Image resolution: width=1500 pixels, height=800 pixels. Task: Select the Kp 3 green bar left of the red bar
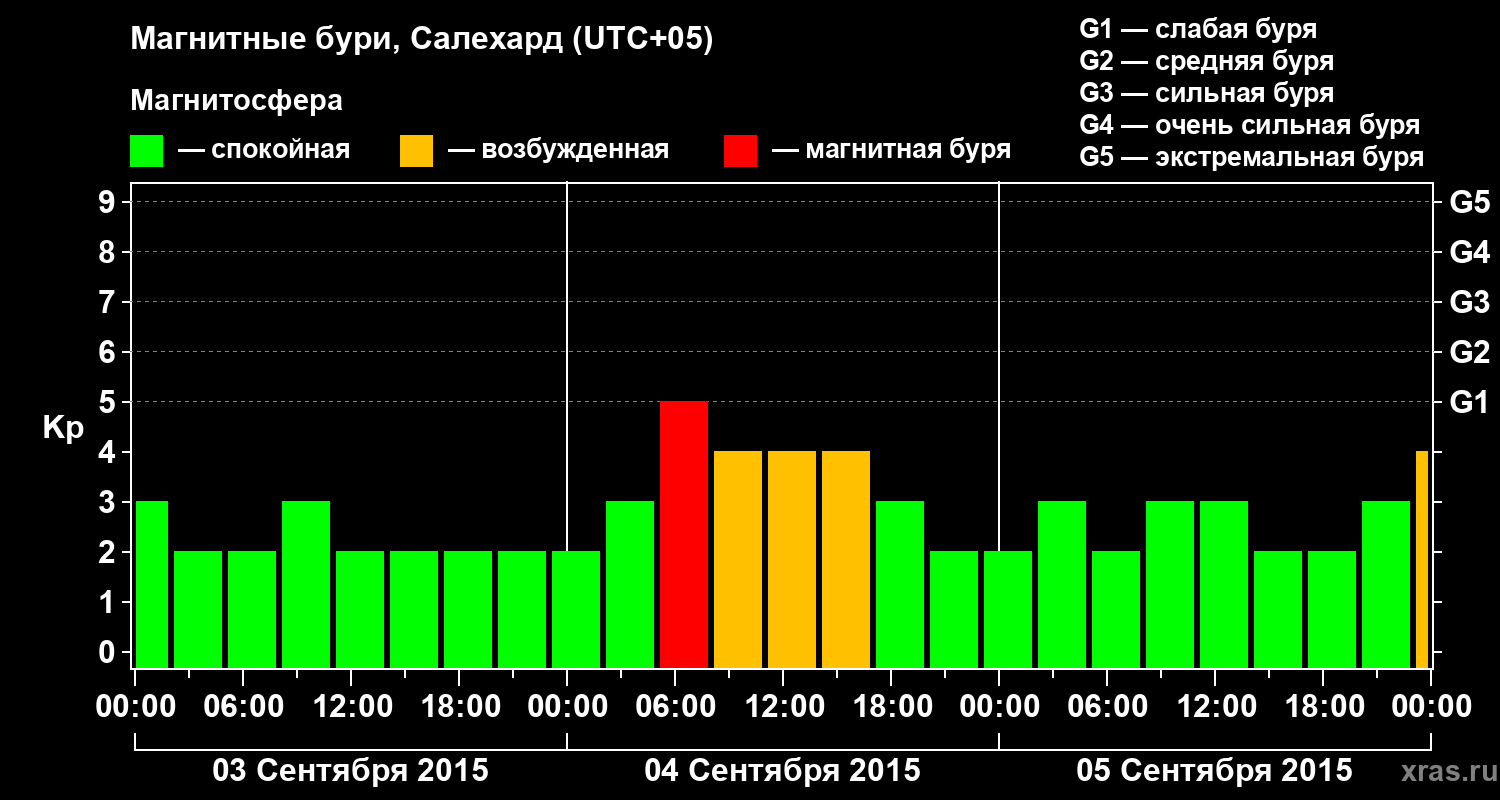630,585
